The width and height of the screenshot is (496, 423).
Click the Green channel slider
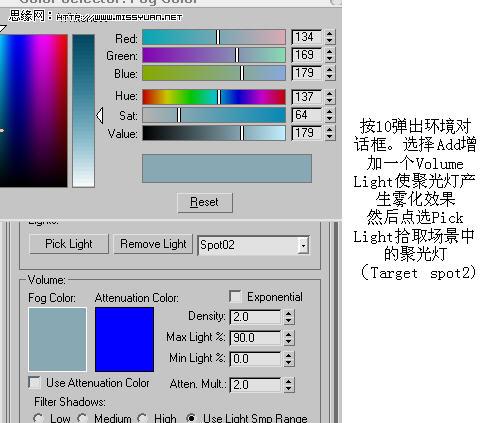pyautogui.click(x=214, y=55)
